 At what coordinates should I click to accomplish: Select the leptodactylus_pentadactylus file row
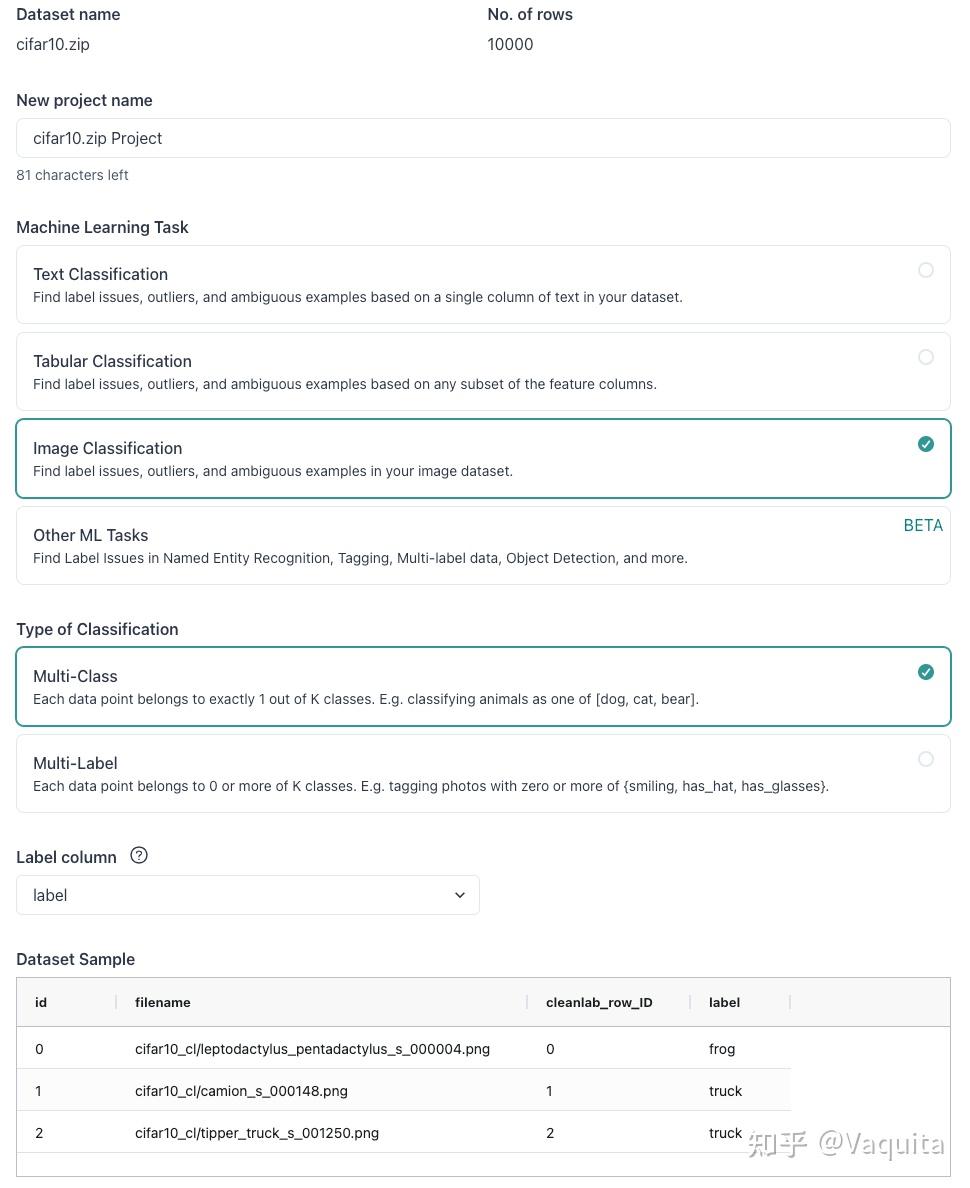[312, 1049]
